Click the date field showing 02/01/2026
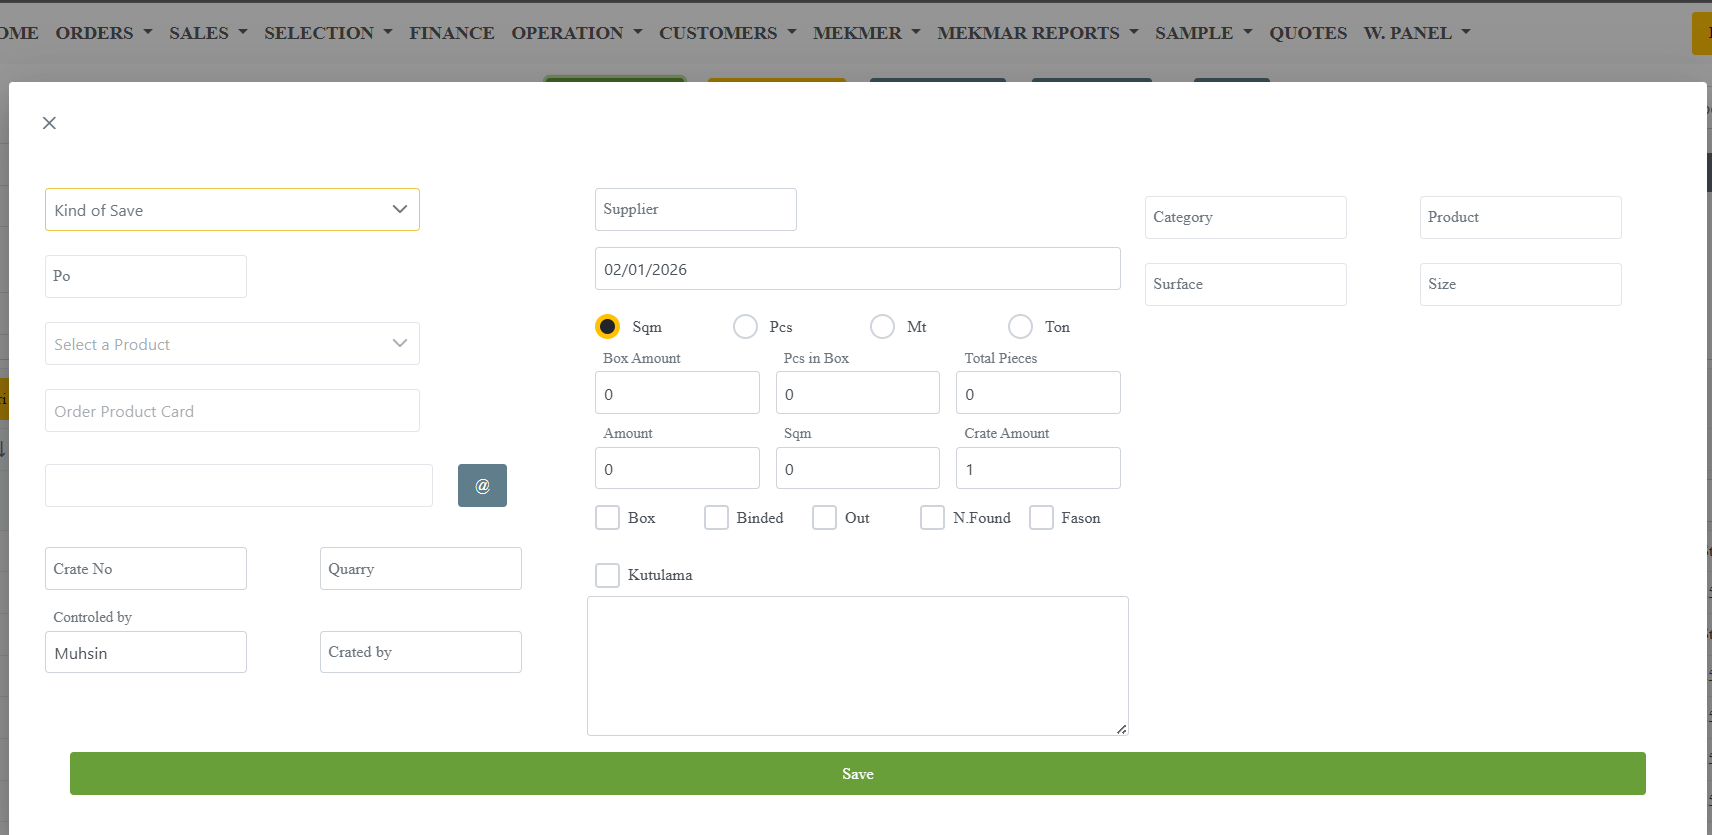This screenshot has width=1712, height=835. (x=857, y=269)
